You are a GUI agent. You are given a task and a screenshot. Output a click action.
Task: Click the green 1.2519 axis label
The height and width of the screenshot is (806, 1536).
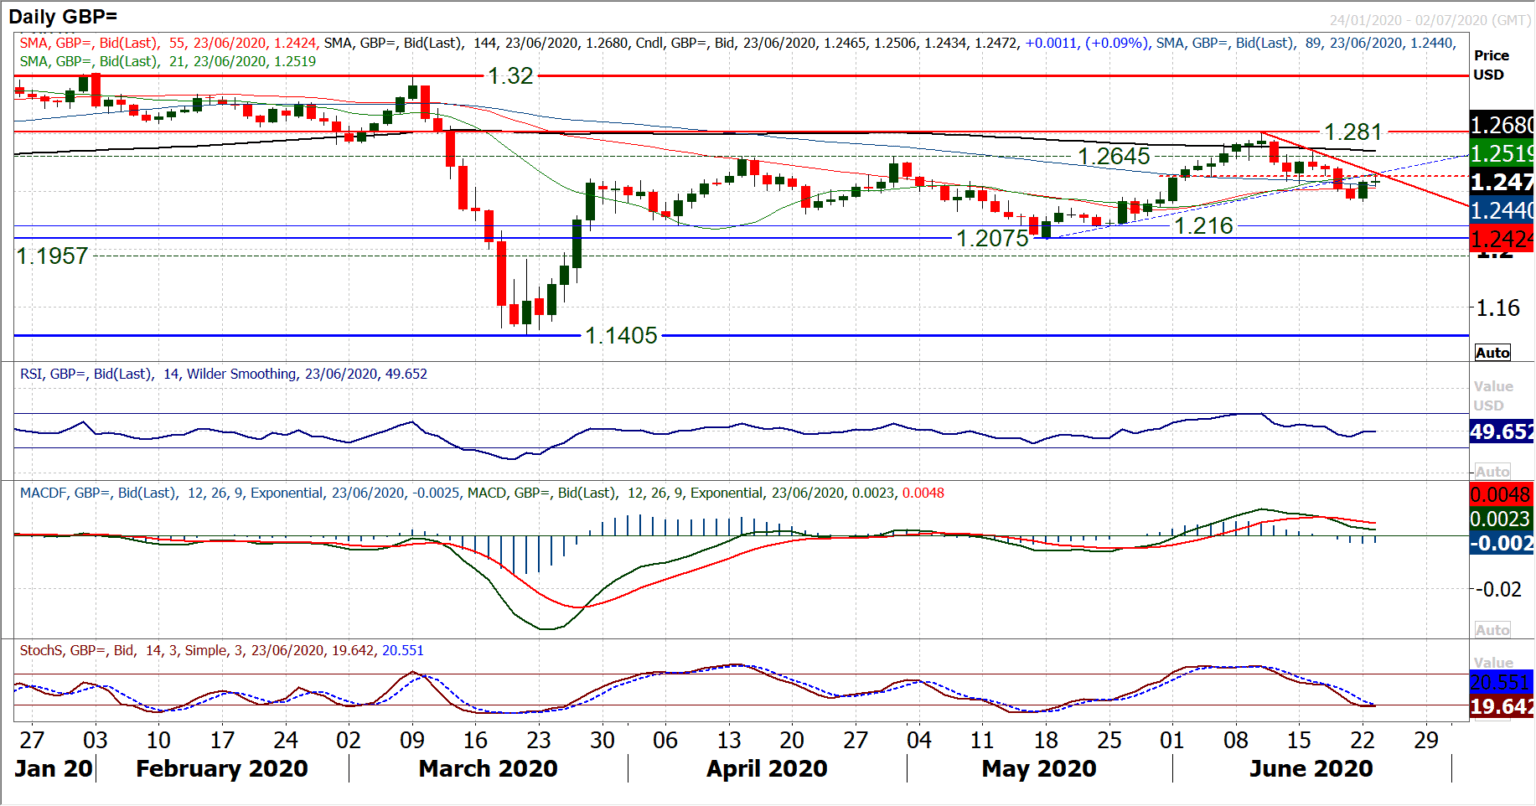[1502, 155]
